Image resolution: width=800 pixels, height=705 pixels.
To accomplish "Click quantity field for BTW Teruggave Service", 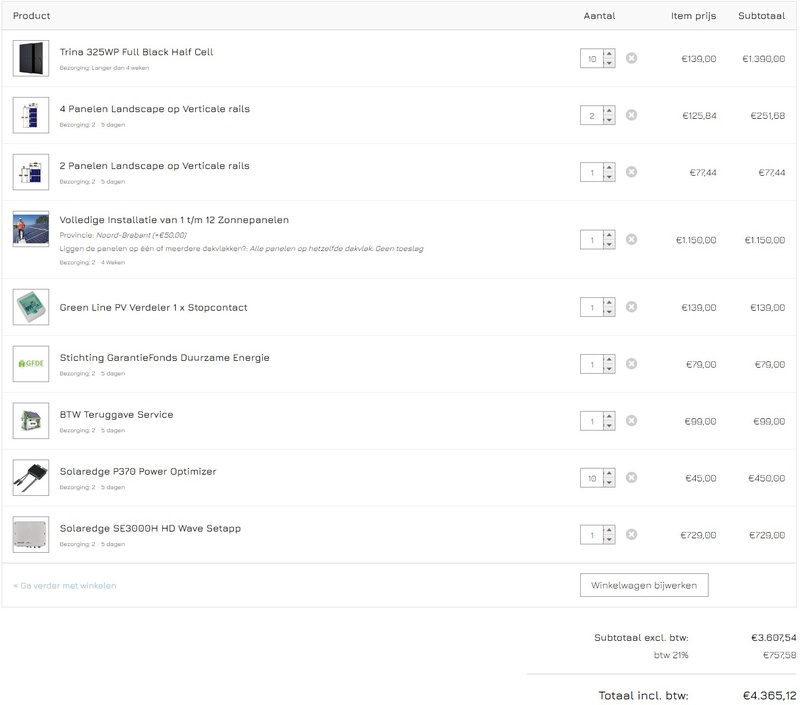I will click(591, 421).
